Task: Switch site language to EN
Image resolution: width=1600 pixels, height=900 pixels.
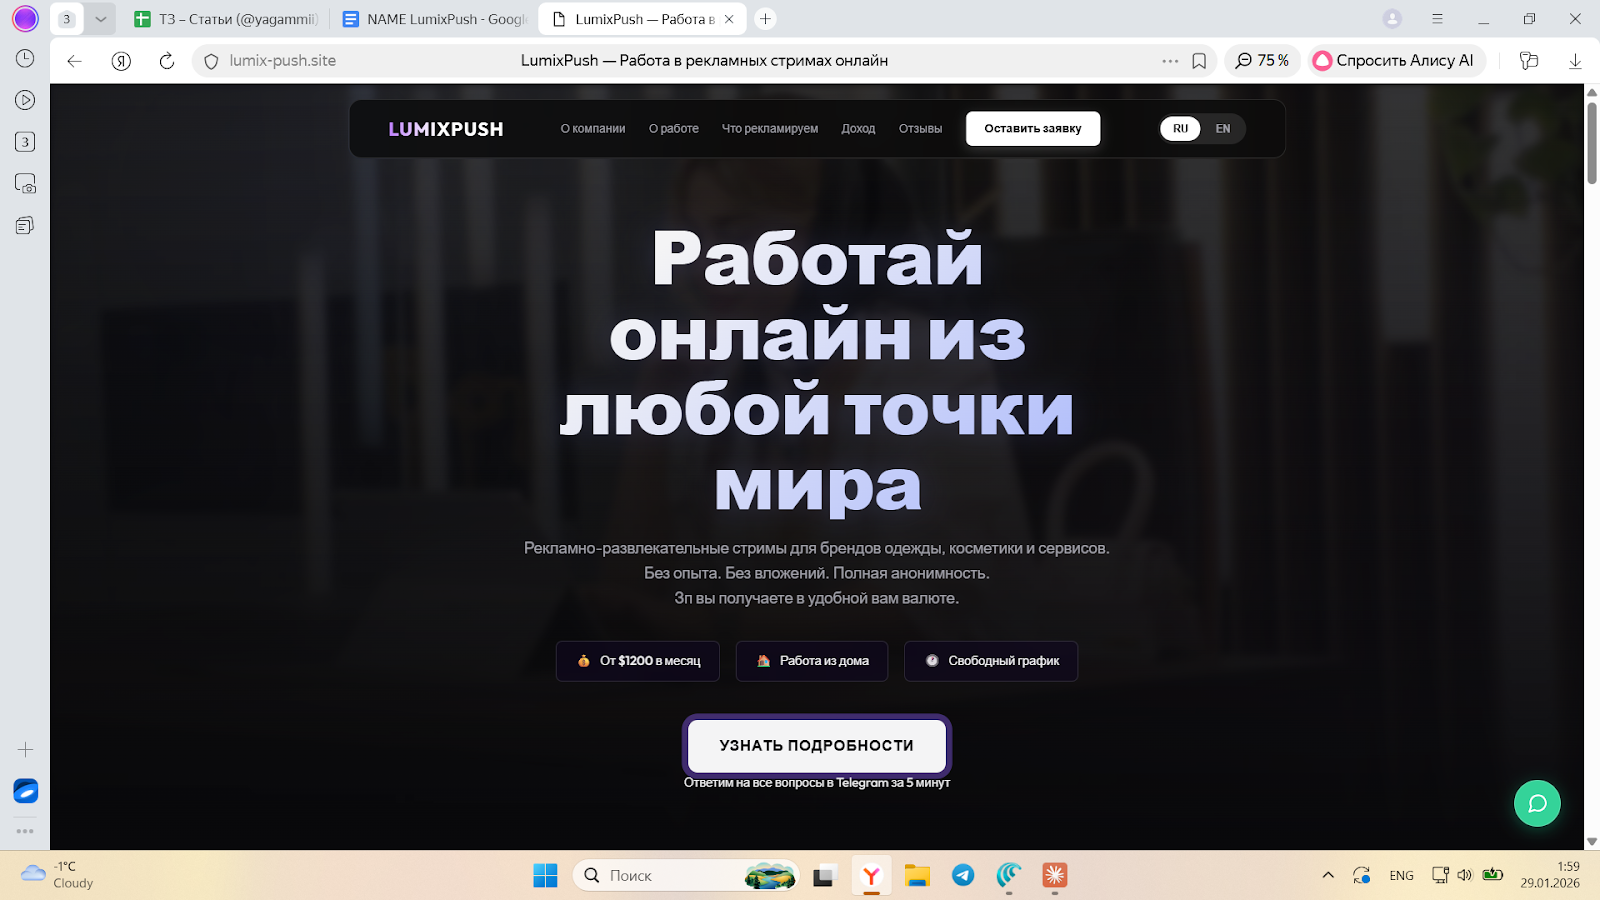Action: [1222, 129]
